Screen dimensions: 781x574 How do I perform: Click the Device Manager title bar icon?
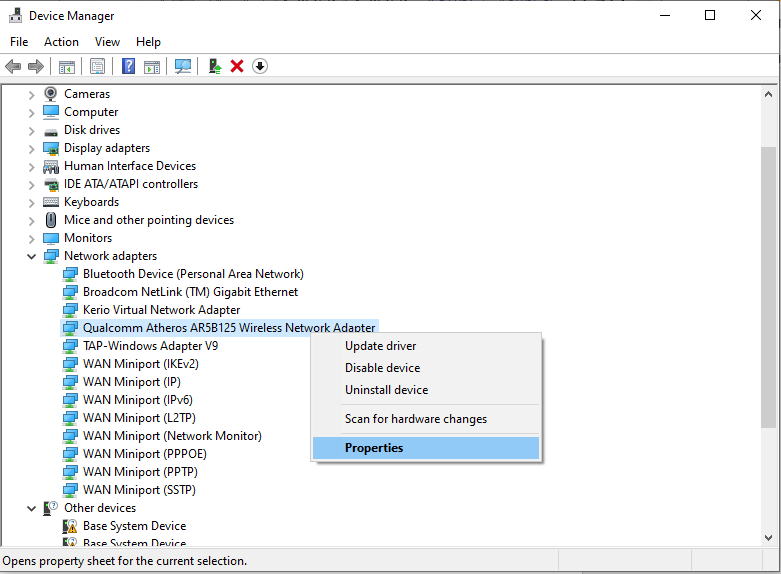pyautogui.click(x=15, y=16)
